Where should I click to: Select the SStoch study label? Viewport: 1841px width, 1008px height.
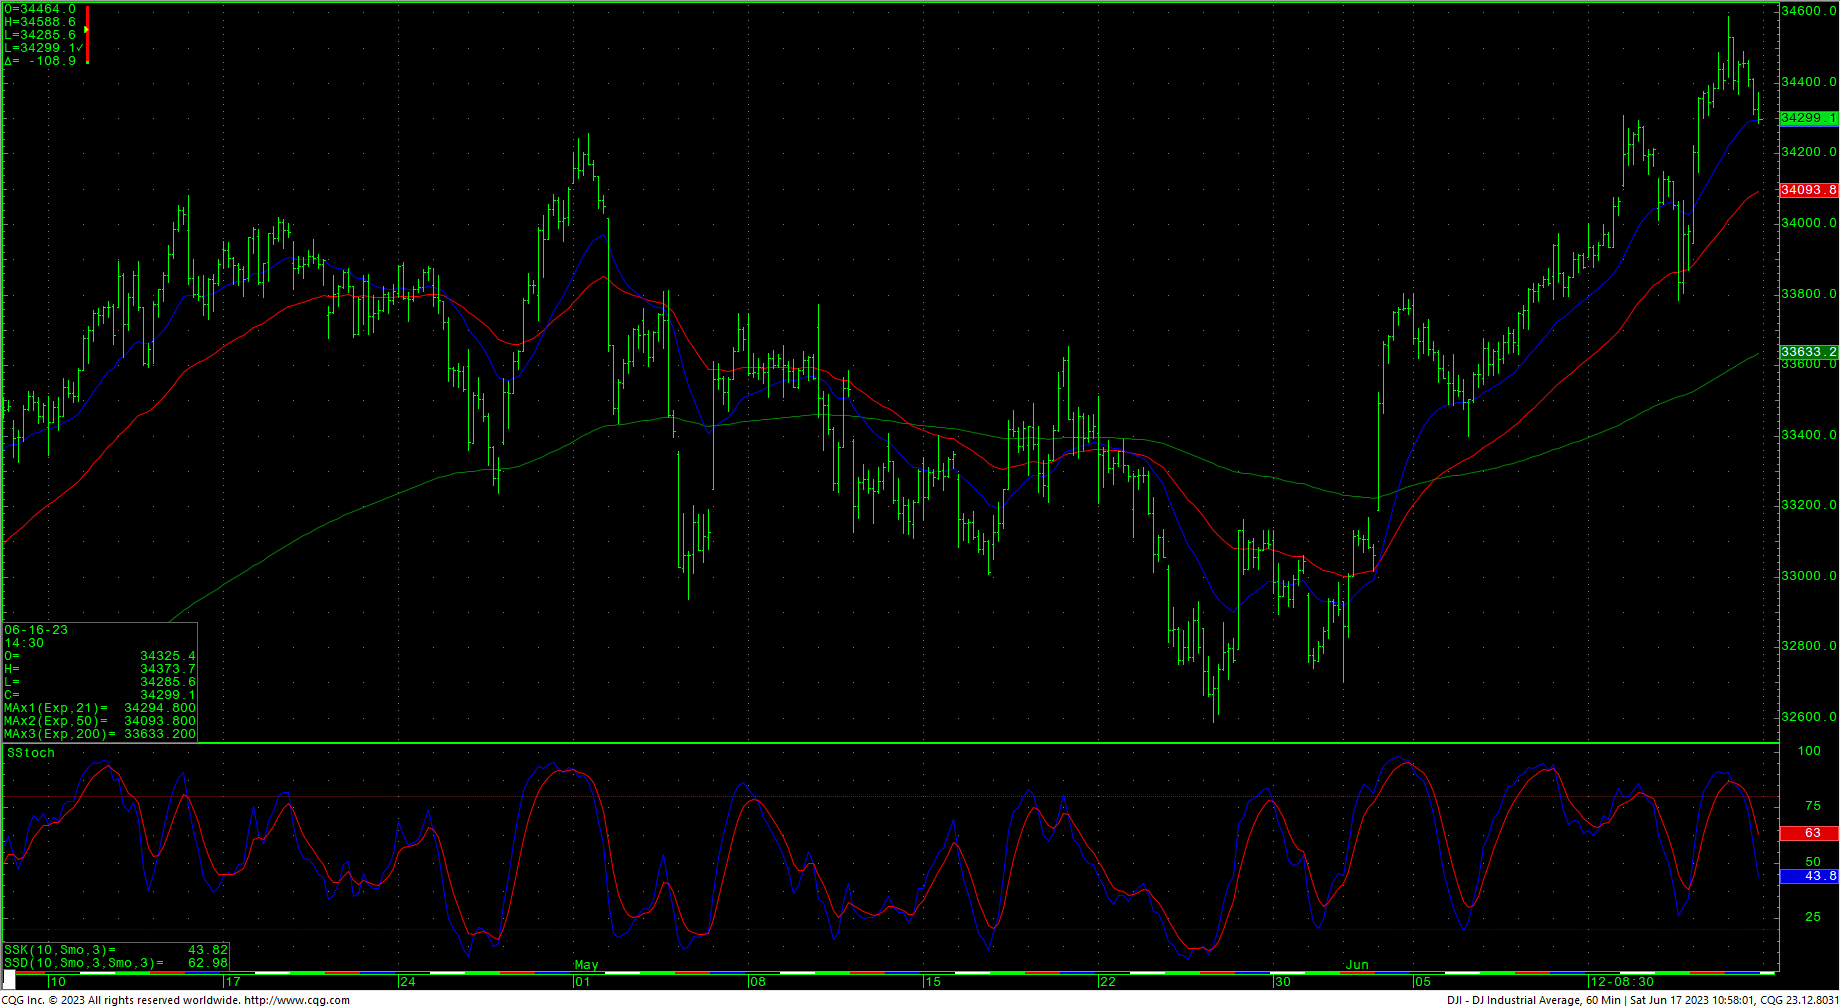[x=31, y=753]
